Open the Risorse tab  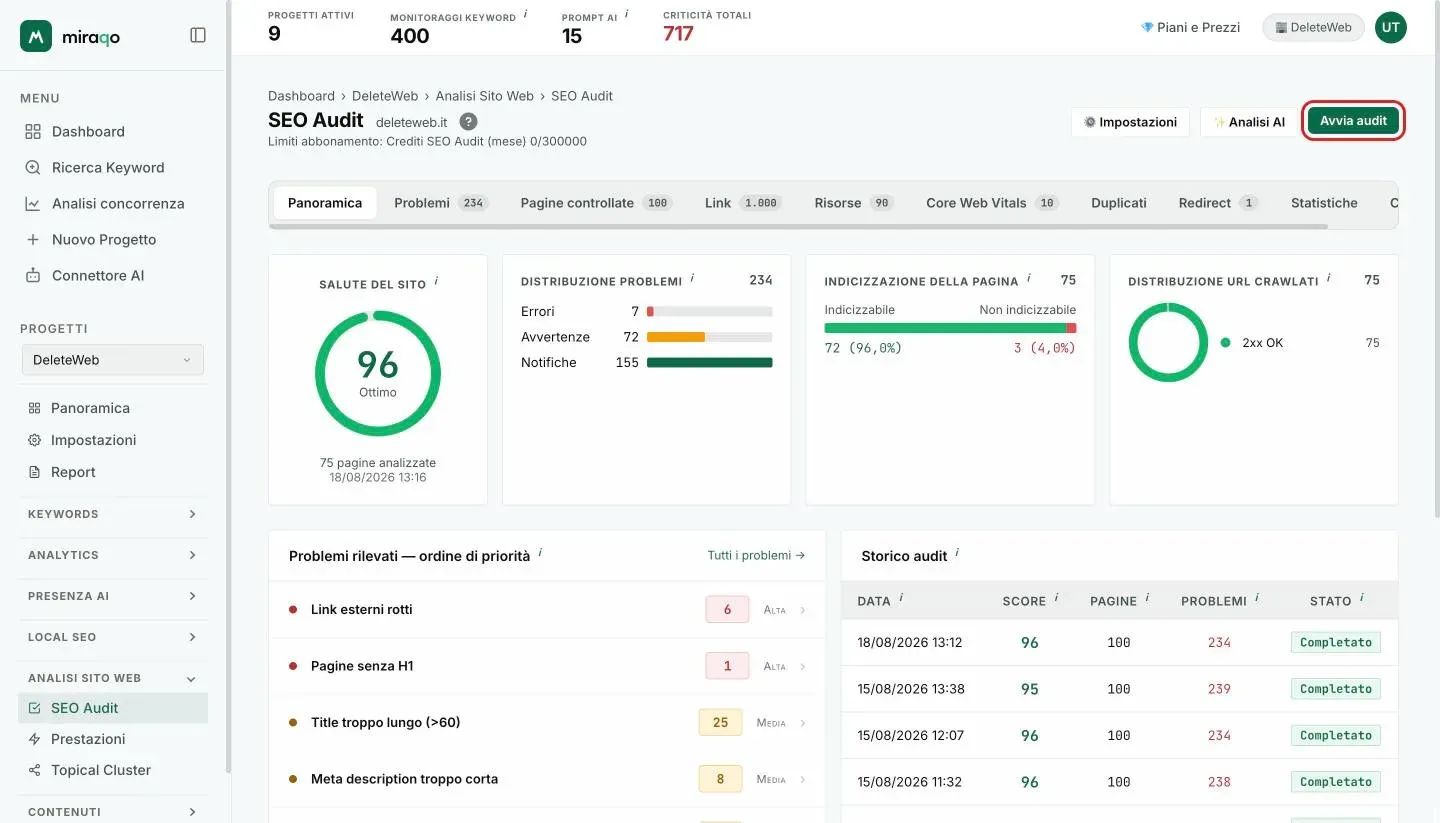(853, 203)
